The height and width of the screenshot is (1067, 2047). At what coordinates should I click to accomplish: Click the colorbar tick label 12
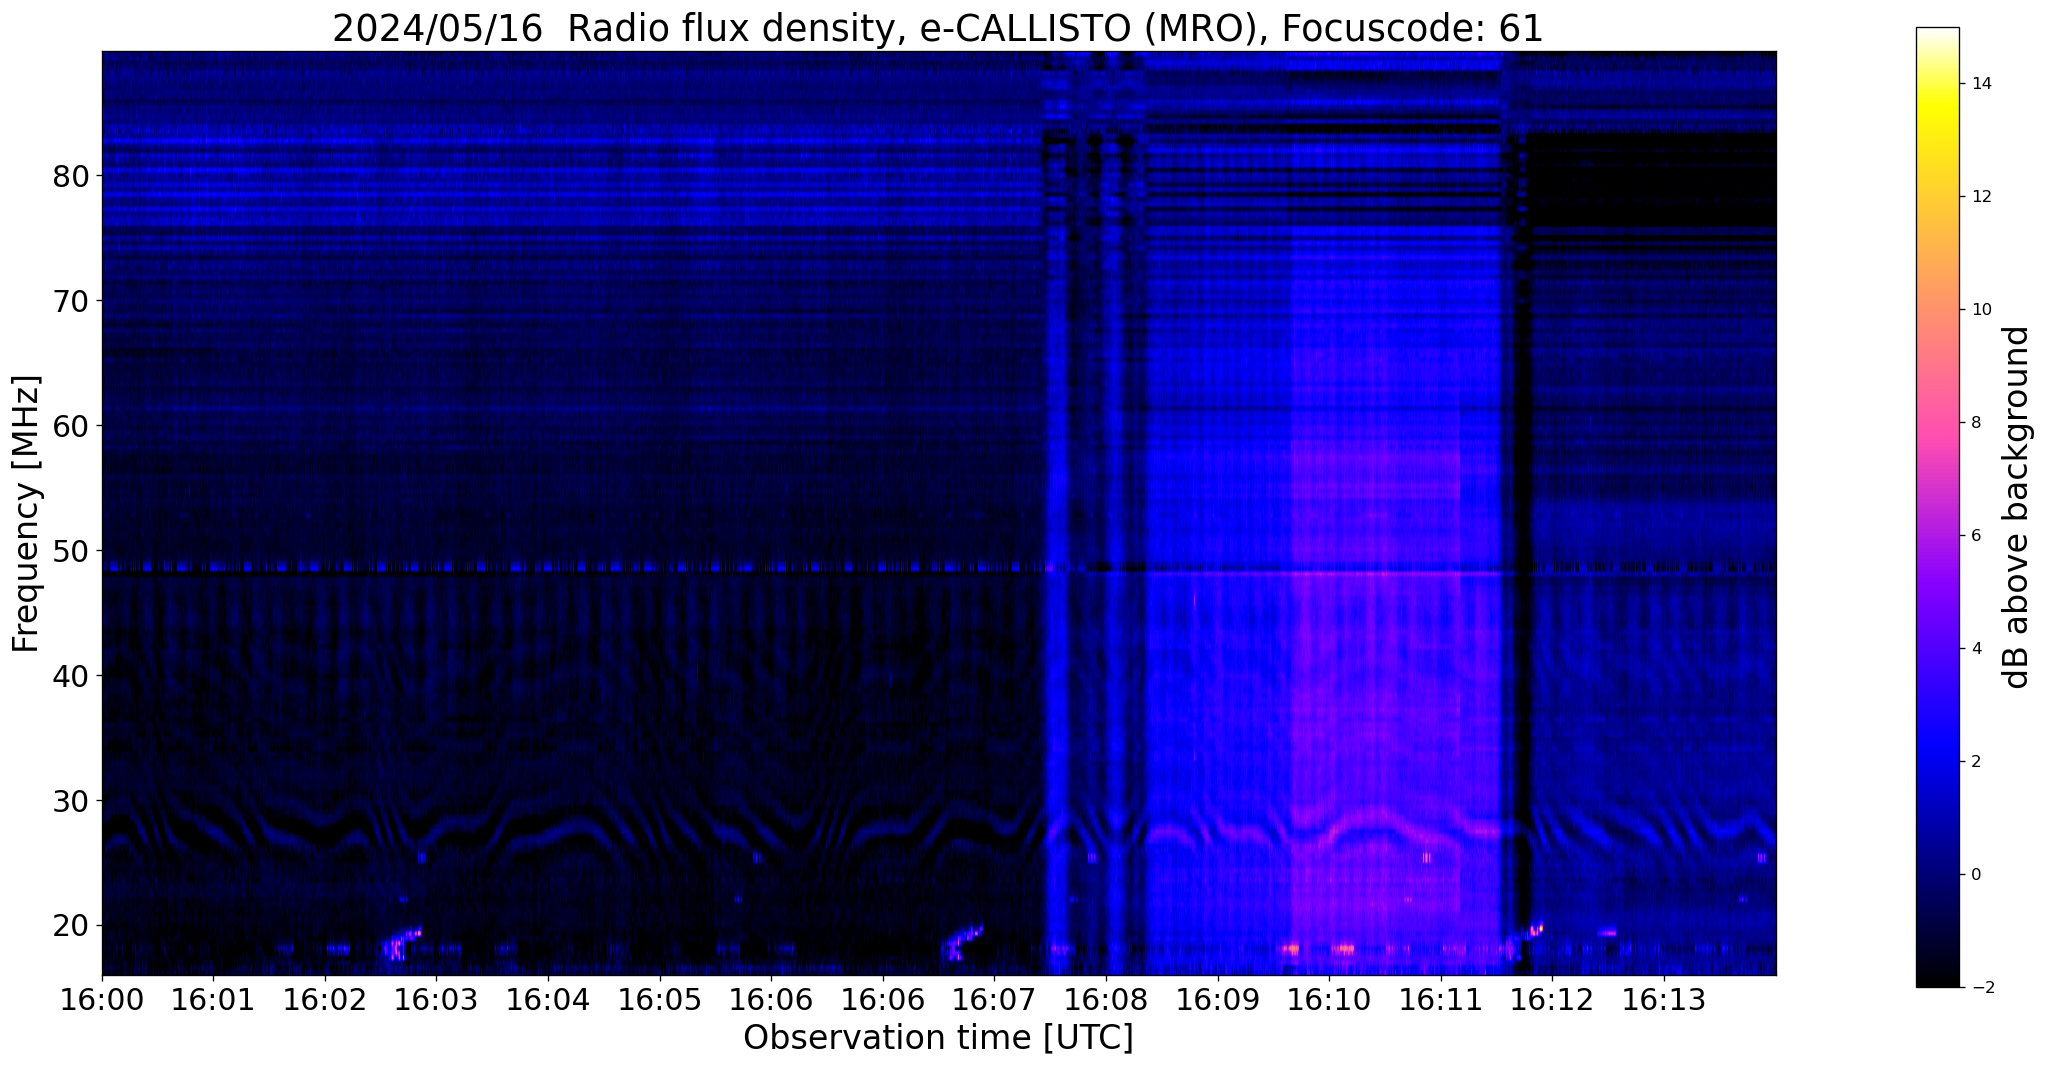coord(1982,197)
